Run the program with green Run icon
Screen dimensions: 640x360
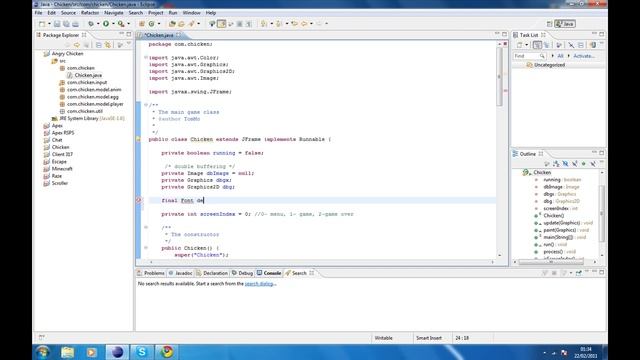click(x=106, y=24)
